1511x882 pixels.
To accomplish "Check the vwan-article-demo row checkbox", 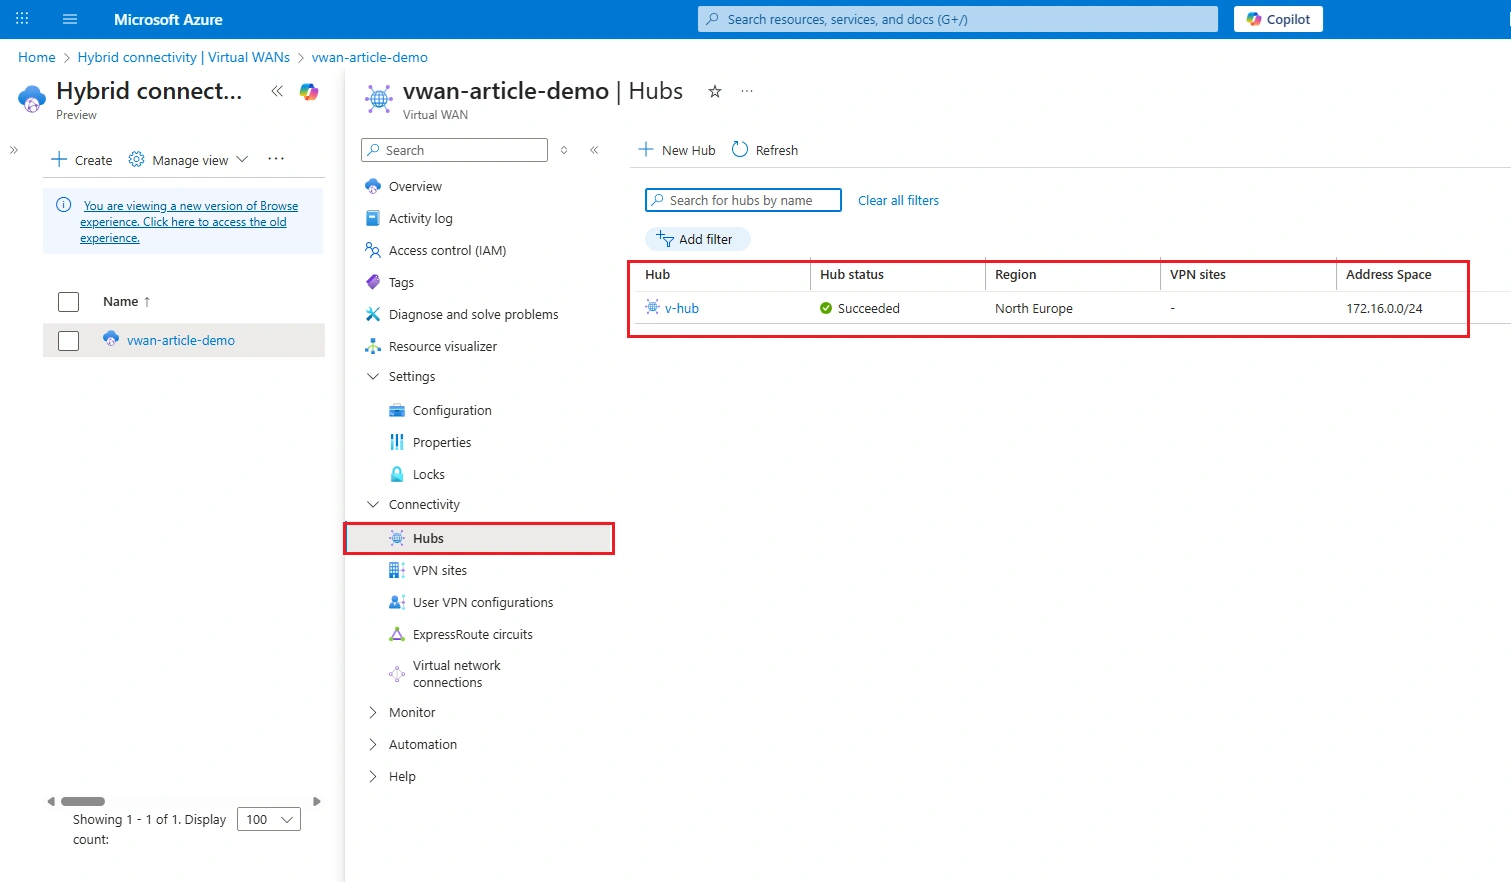I will click(x=68, y=341).
